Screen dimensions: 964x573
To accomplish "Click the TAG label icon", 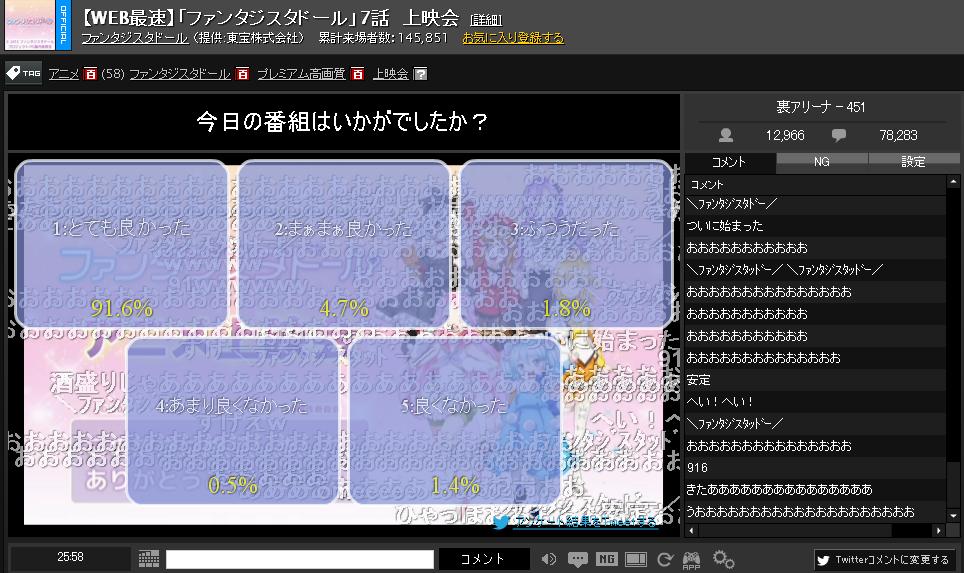I will tap(23, 73).
